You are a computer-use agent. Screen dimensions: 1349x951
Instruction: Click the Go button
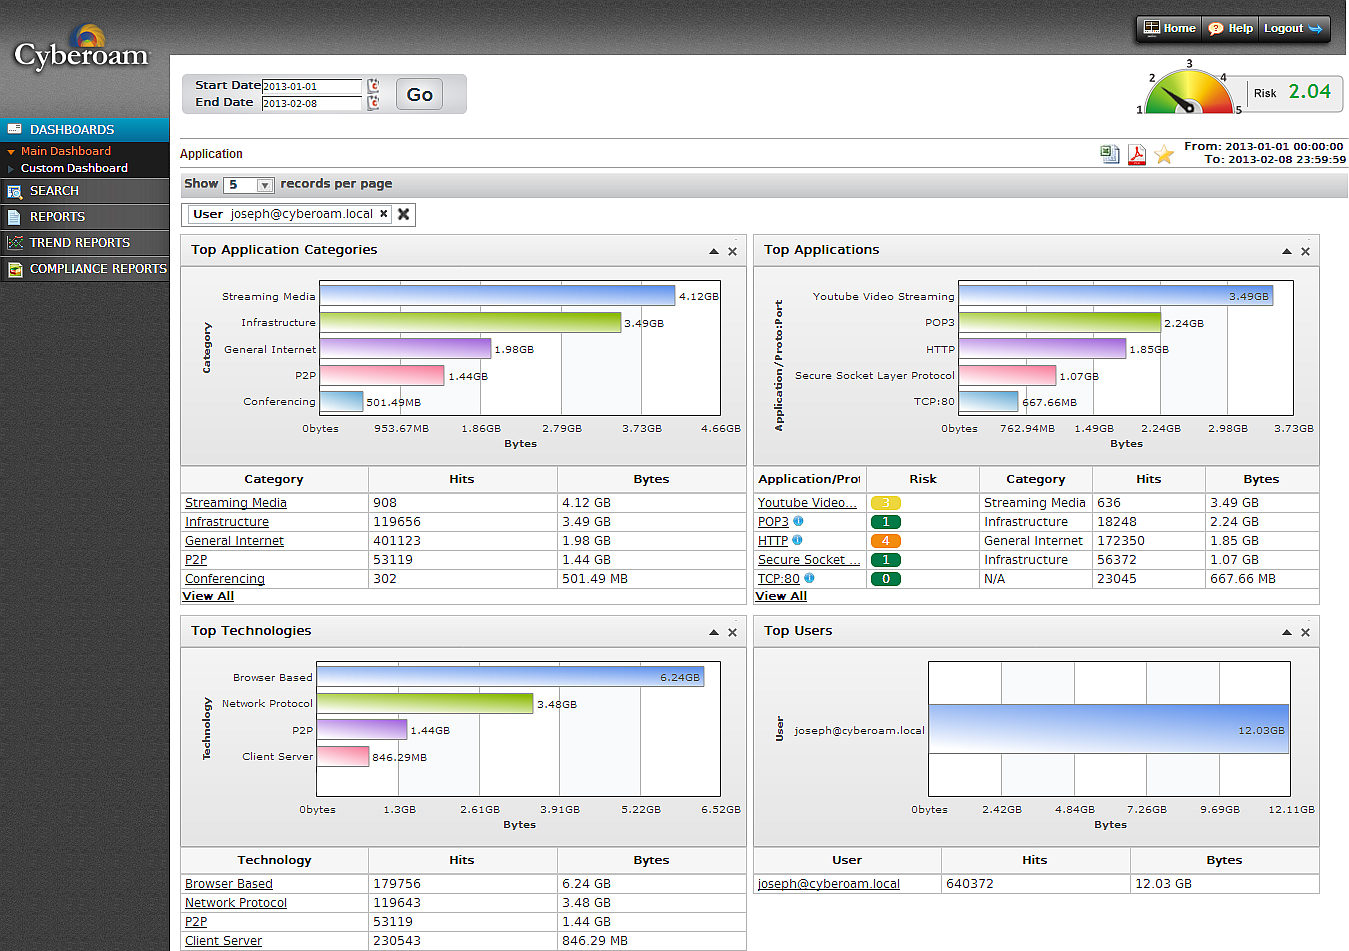(x=419, y=94)
